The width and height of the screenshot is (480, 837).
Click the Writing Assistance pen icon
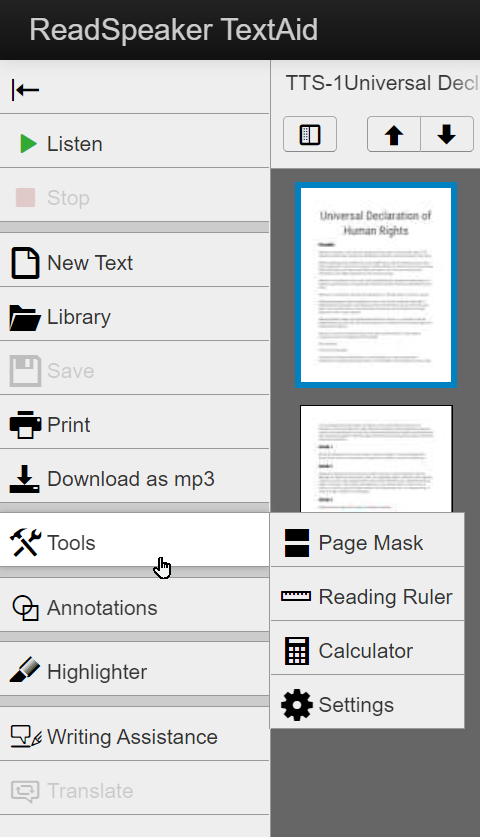pyautogui.click(x=26, y=736)
